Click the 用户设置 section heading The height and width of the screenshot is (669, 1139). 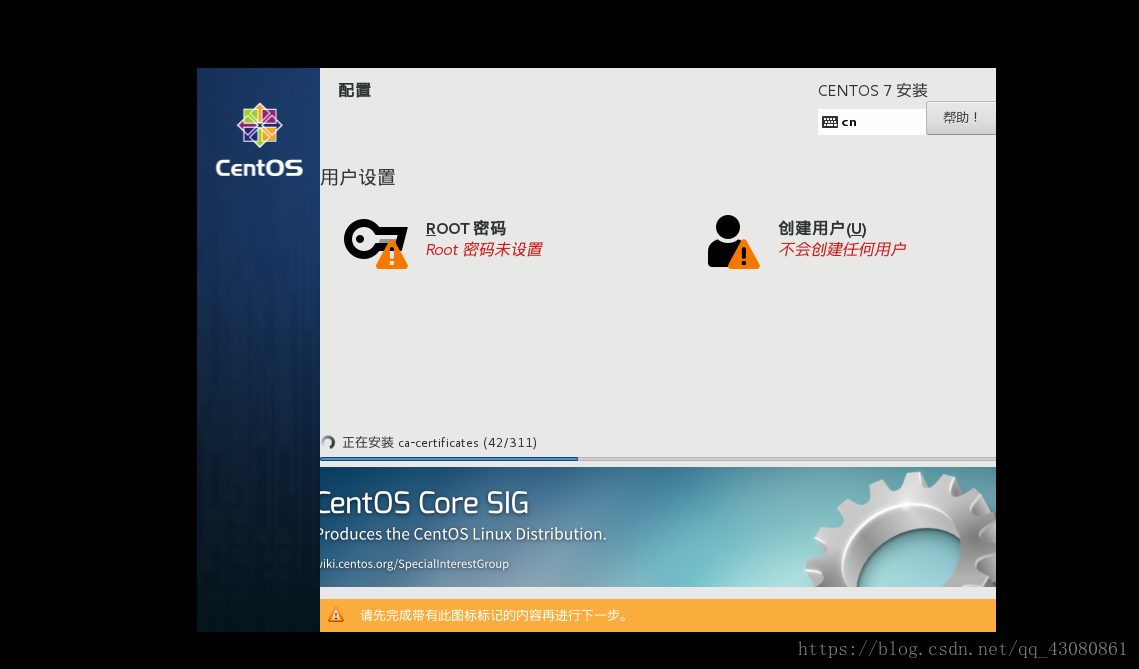[x=358, y=177]
